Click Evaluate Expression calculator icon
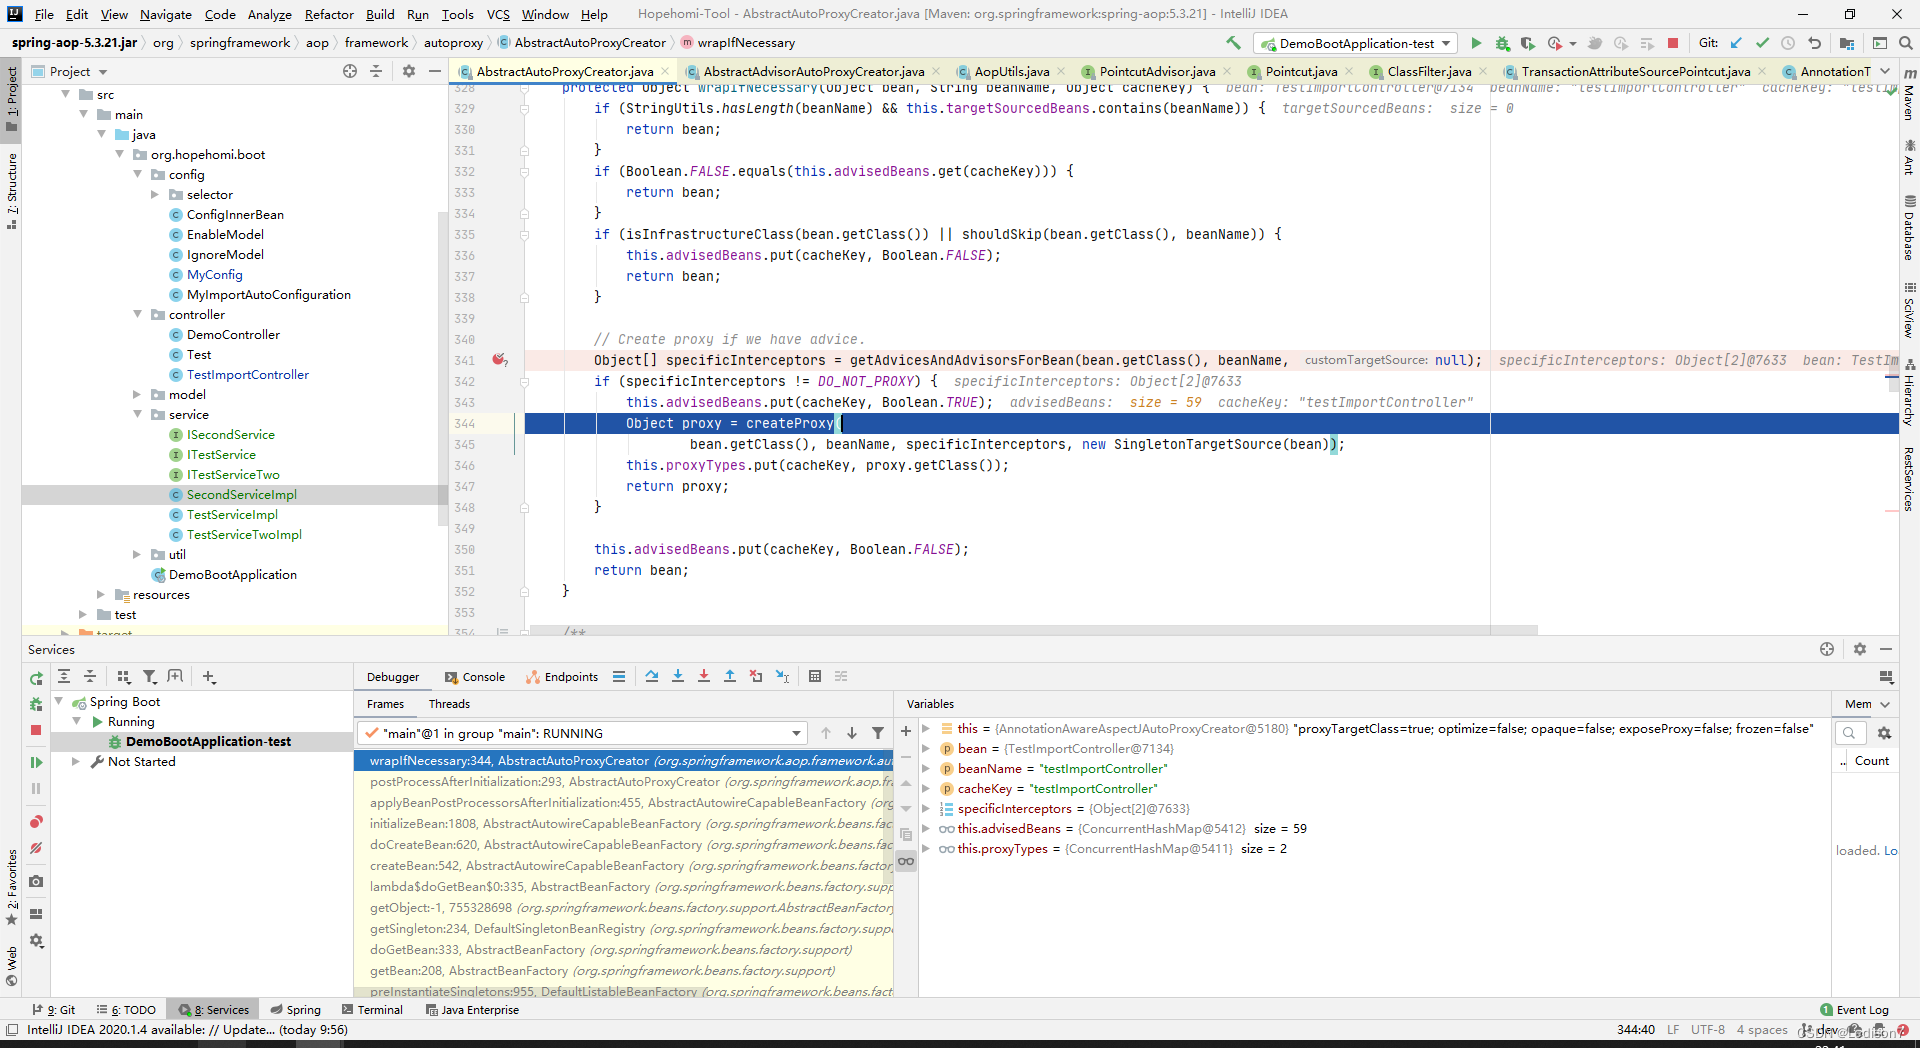This screenshot has width=1920, height=1048. point(815,677)
